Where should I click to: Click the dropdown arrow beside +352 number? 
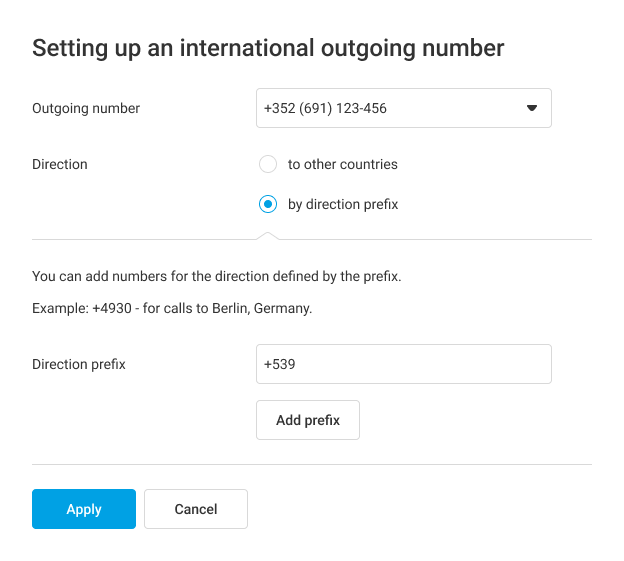click(x=532, y=108)
